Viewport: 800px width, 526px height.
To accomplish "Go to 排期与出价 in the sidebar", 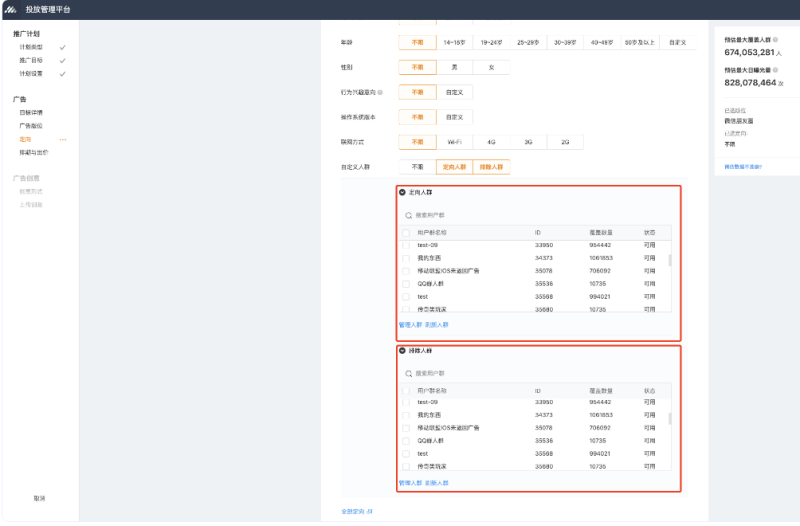I will point(33,153).
